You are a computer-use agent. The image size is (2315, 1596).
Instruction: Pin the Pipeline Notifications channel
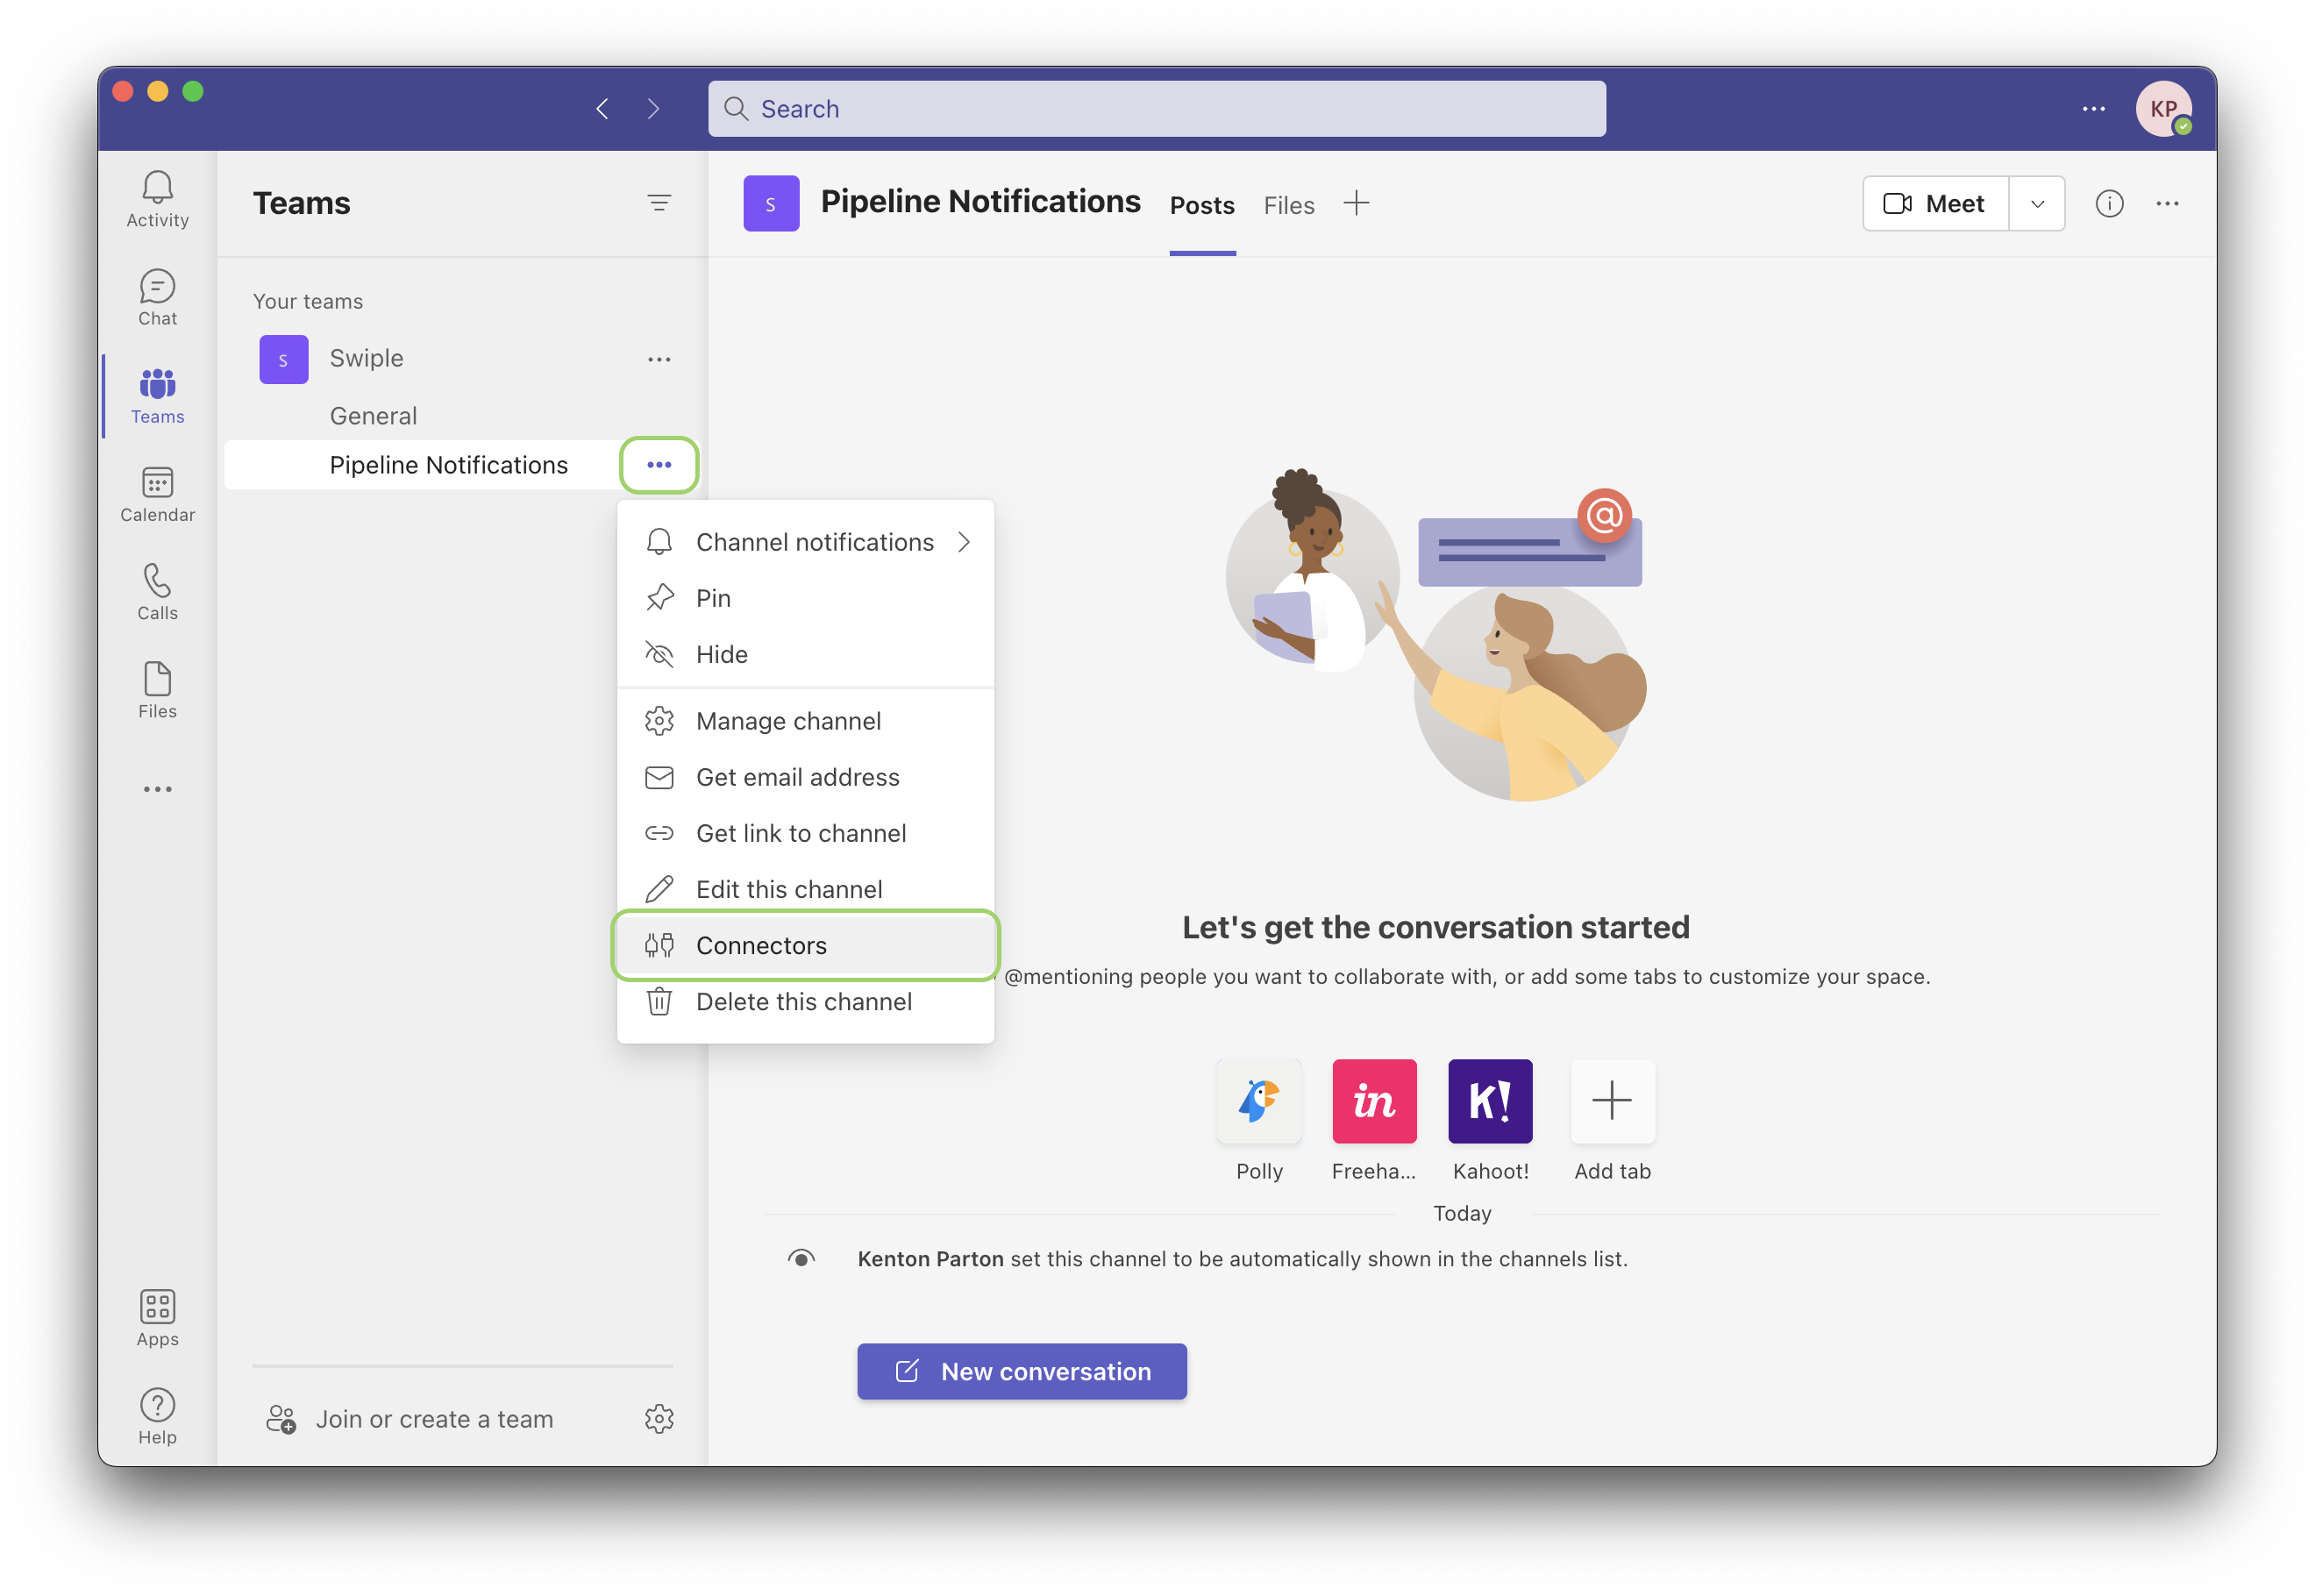tap(713, 597)
